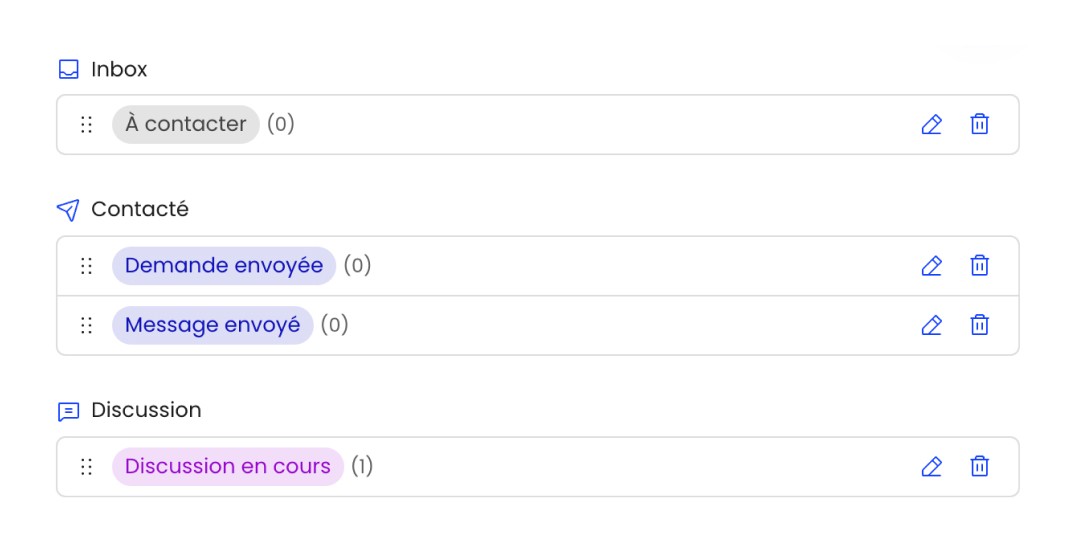1080x540 pixels.
Task: Click the Contacté paper plane icon
Action: (x=68, y=210)
